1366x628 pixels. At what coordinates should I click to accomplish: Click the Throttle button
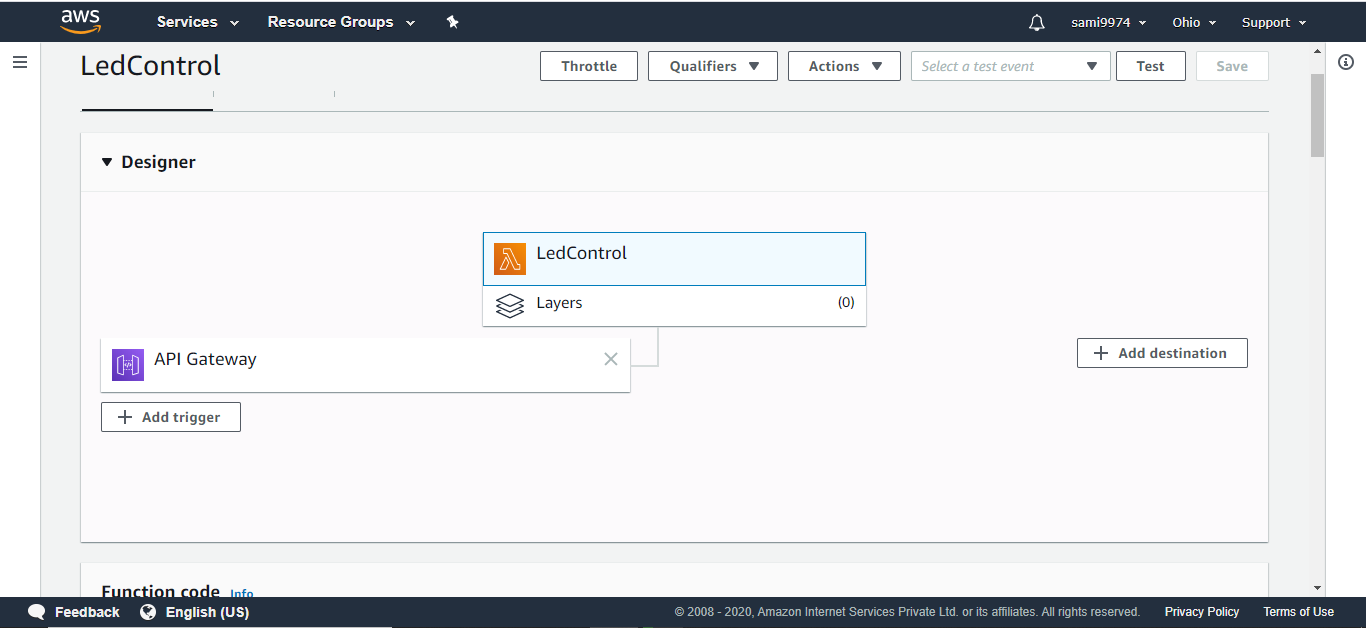click(589, 66)
